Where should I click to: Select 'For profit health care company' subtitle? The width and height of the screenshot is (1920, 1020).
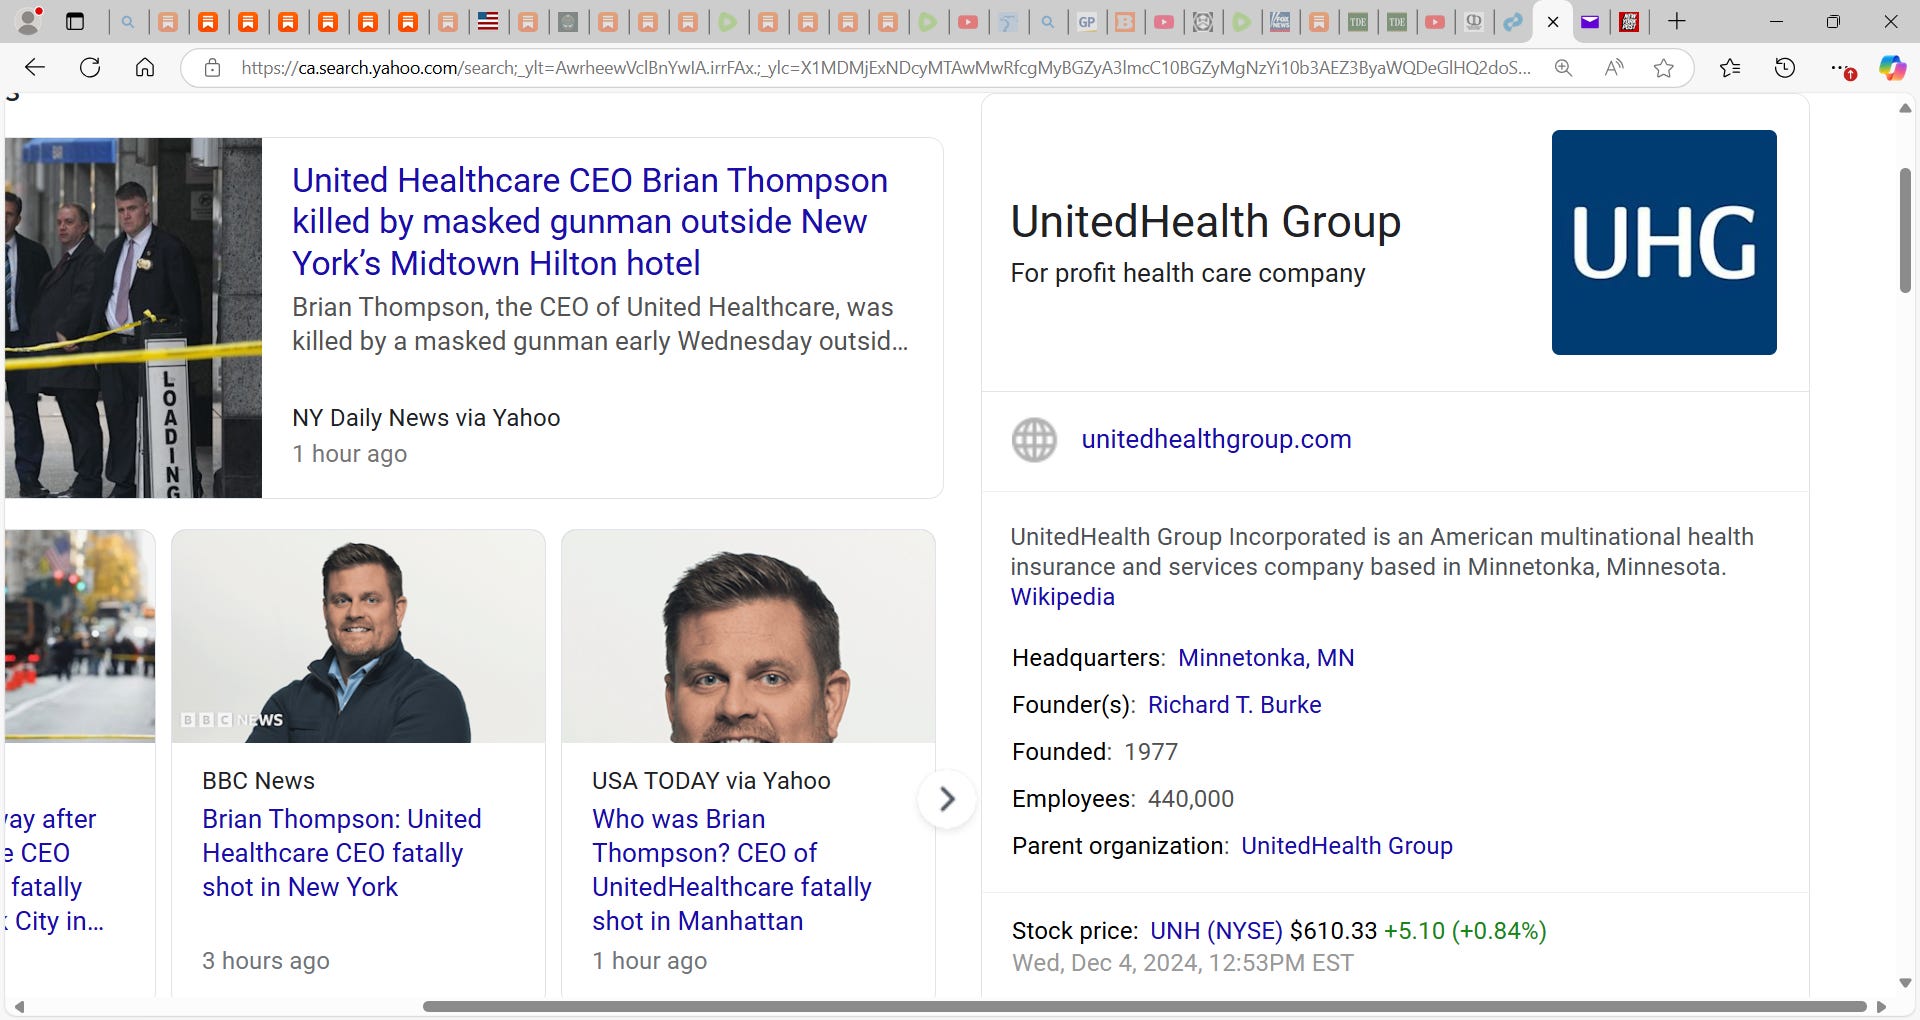coord(1188,273)
